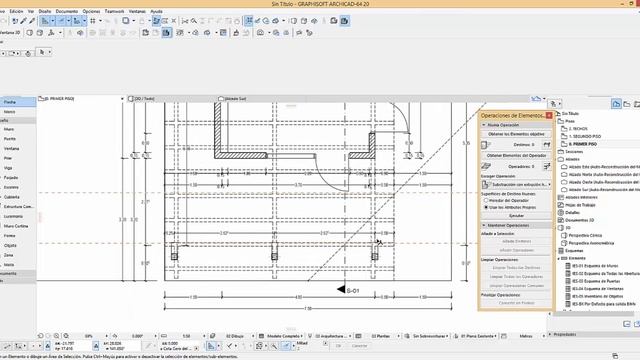This screenshot has width=640, height=360.
Task: Collapse the Elemento schedules tree node
Action: (558, 258)
